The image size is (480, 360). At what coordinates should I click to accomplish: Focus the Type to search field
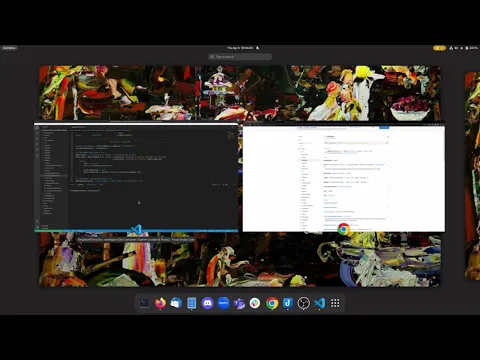point(240,57)
